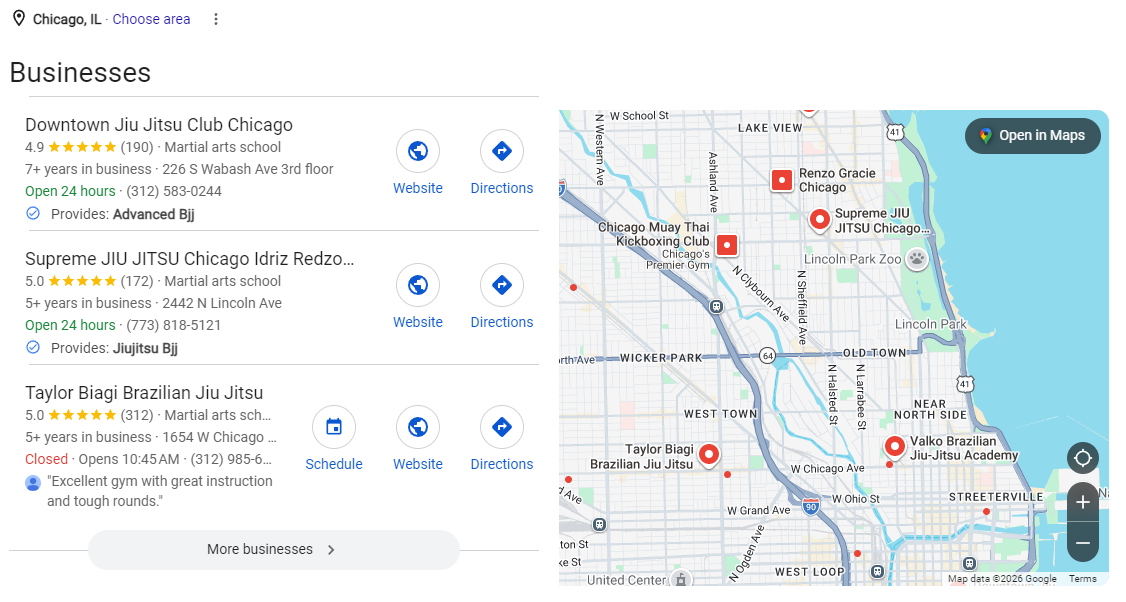Viewport: 1126px width, 602px height.
Task: Click Open 24 hours under Downtown Jiu Jitsu
Action: 70,191
